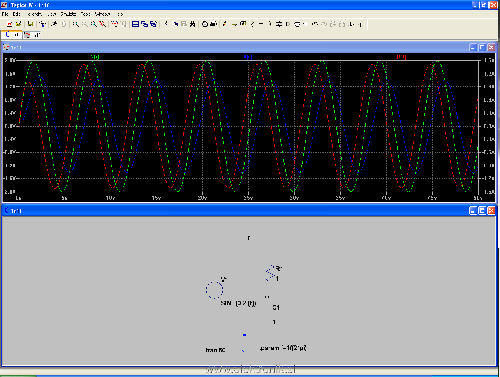Click the Find binoculars icon
Viewport: 500px width, 377px height.
click(192, 24)
